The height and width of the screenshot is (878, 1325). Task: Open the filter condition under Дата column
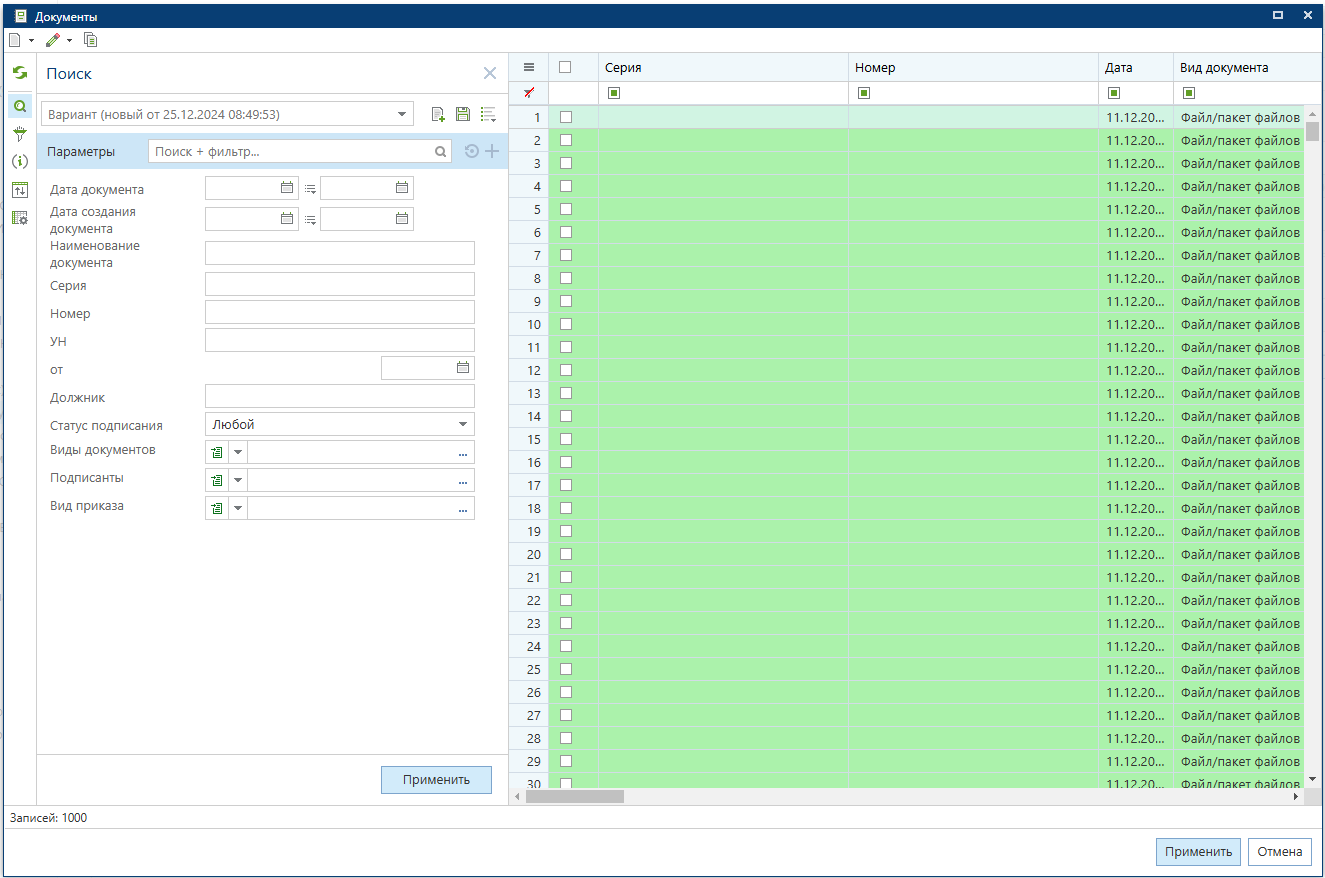(x=1114, y=93)
